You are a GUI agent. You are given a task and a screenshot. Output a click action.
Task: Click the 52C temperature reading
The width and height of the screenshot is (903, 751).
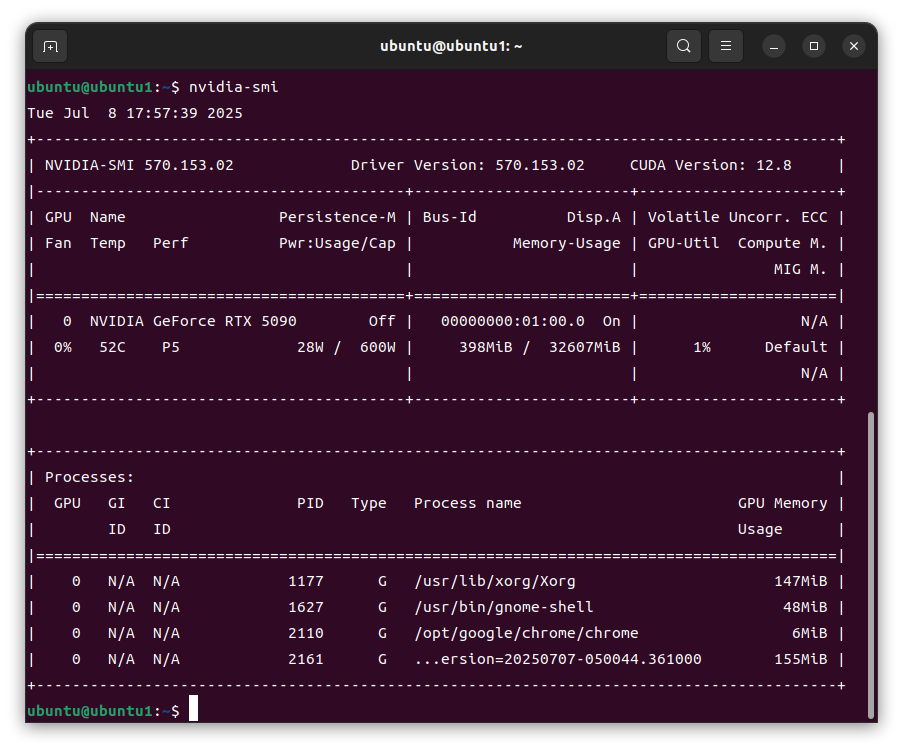(112, 347)
